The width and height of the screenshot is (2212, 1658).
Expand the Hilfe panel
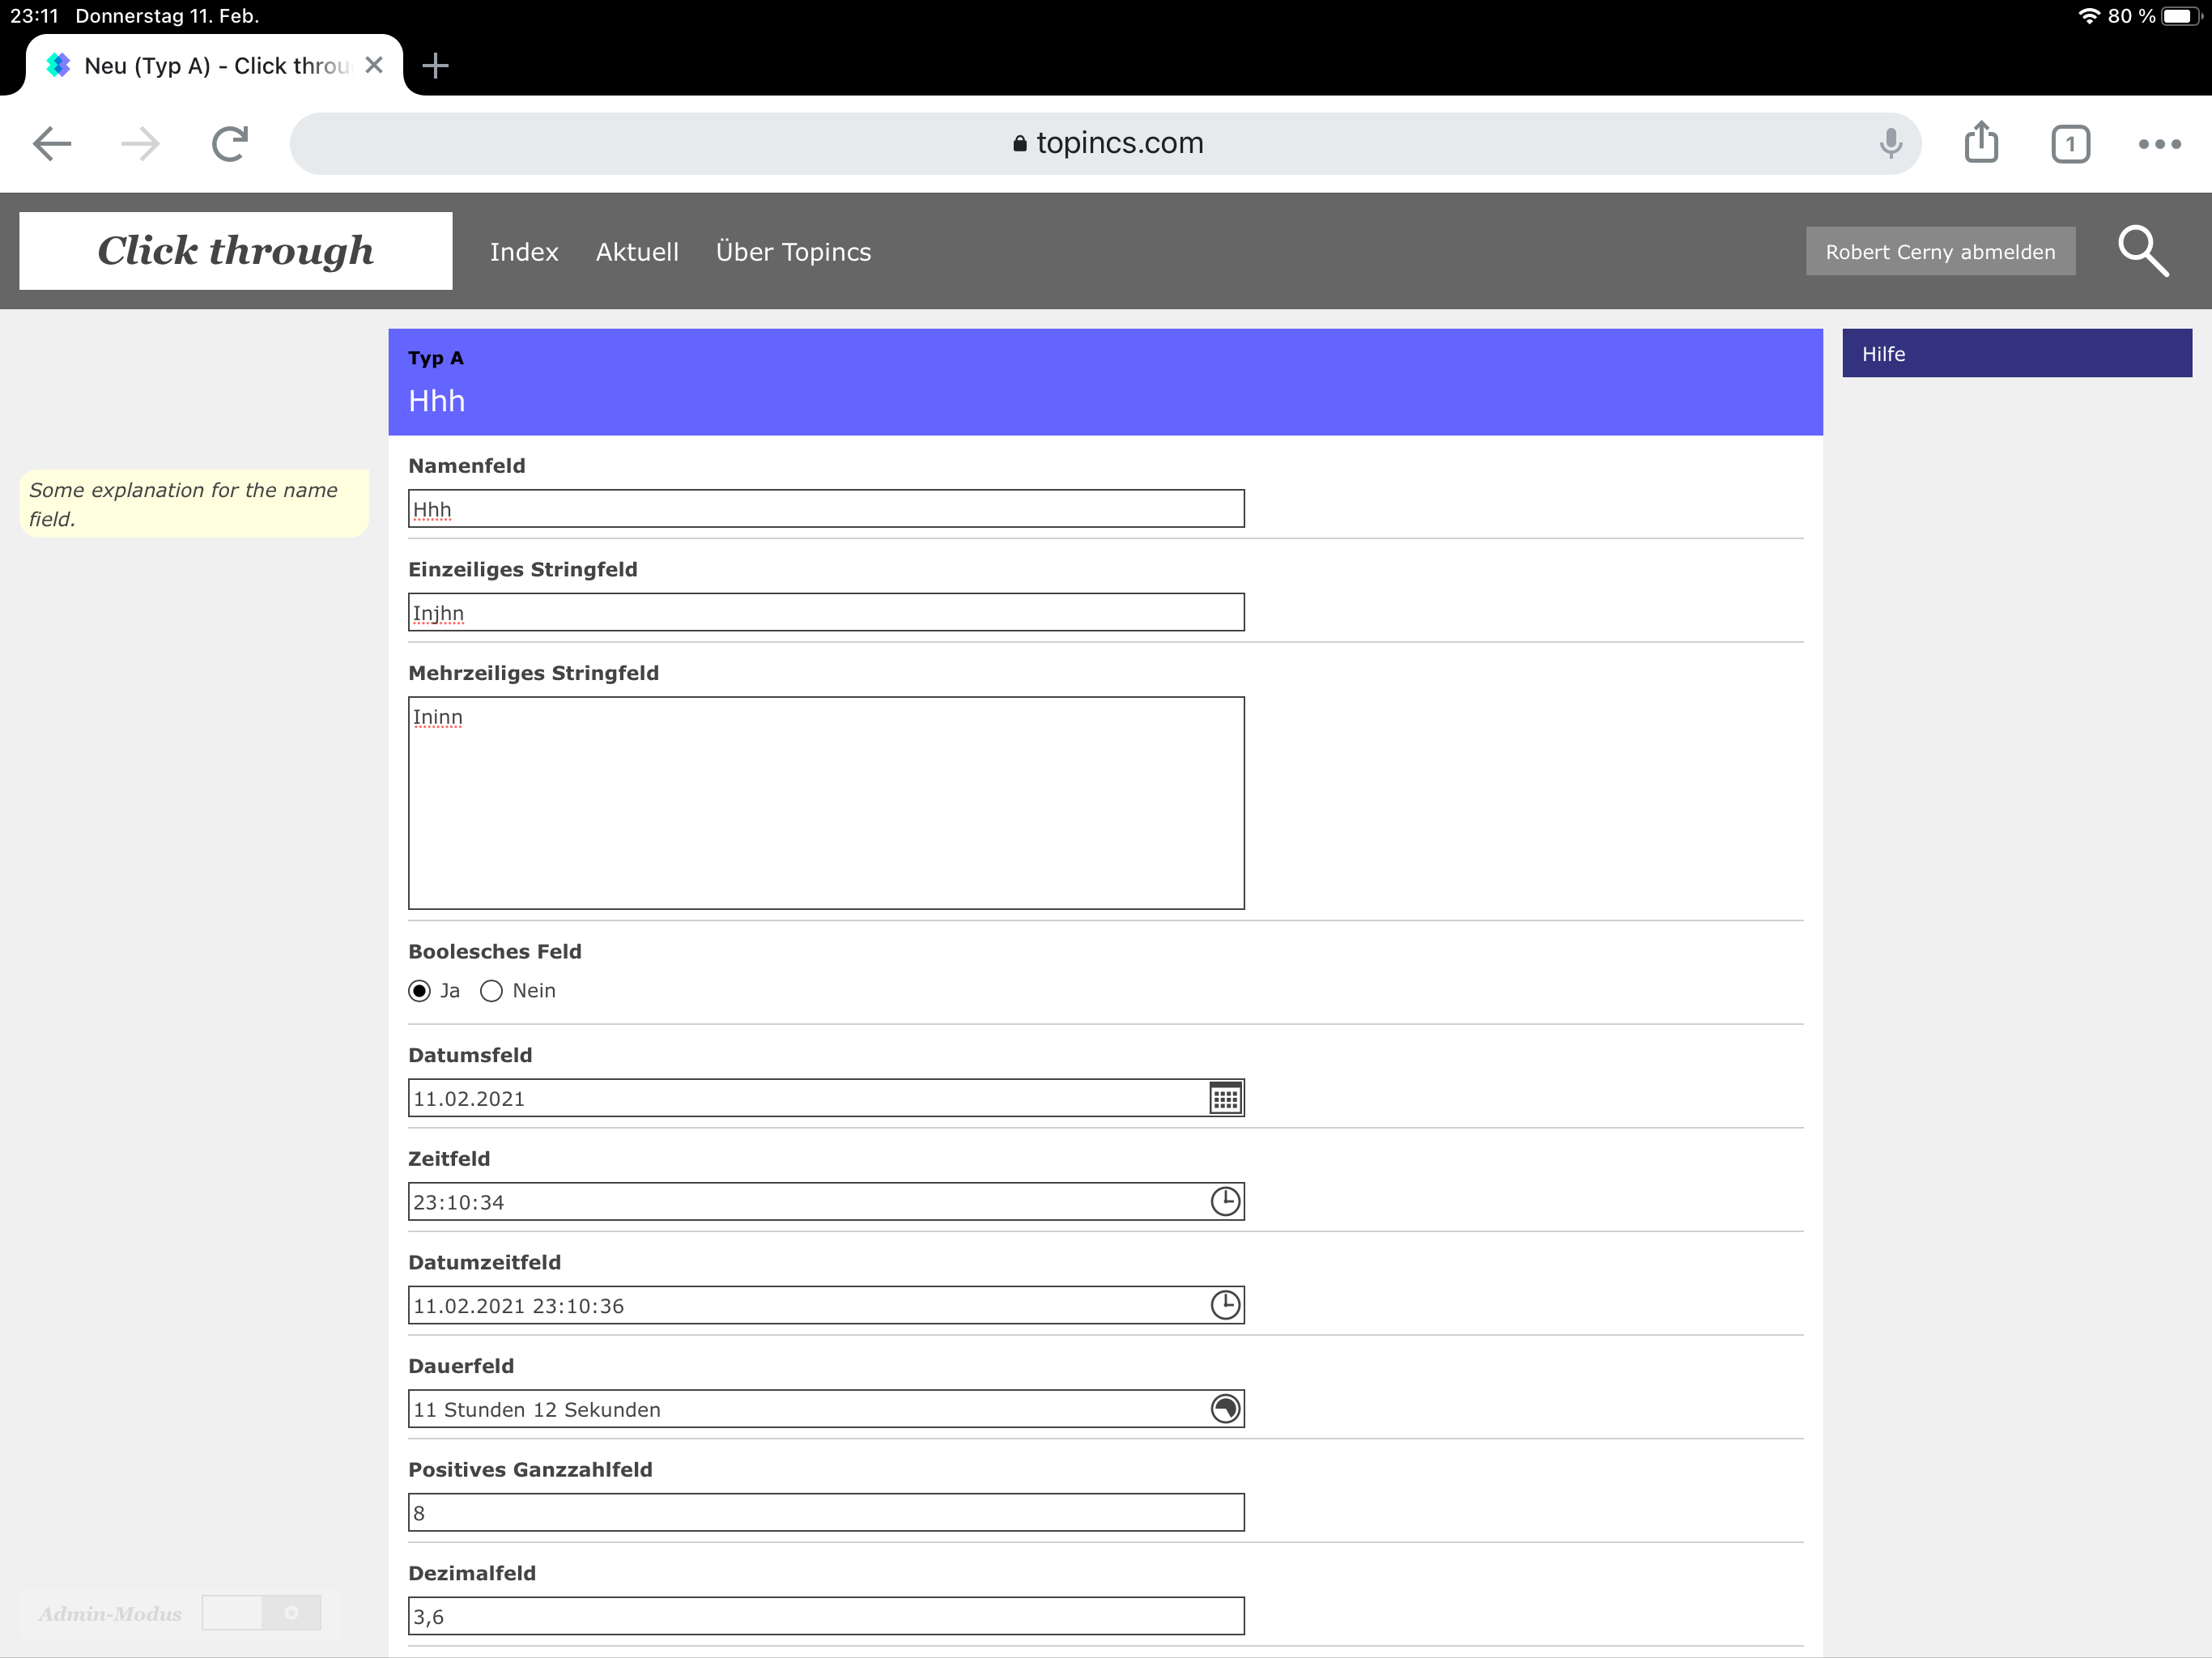(x=2016, y=354)
